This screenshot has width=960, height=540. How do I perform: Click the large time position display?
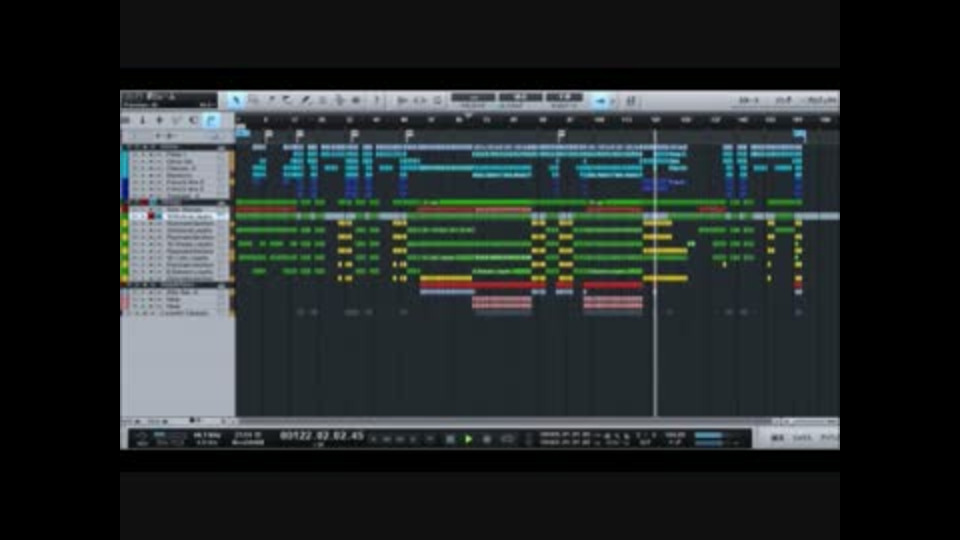321,436
